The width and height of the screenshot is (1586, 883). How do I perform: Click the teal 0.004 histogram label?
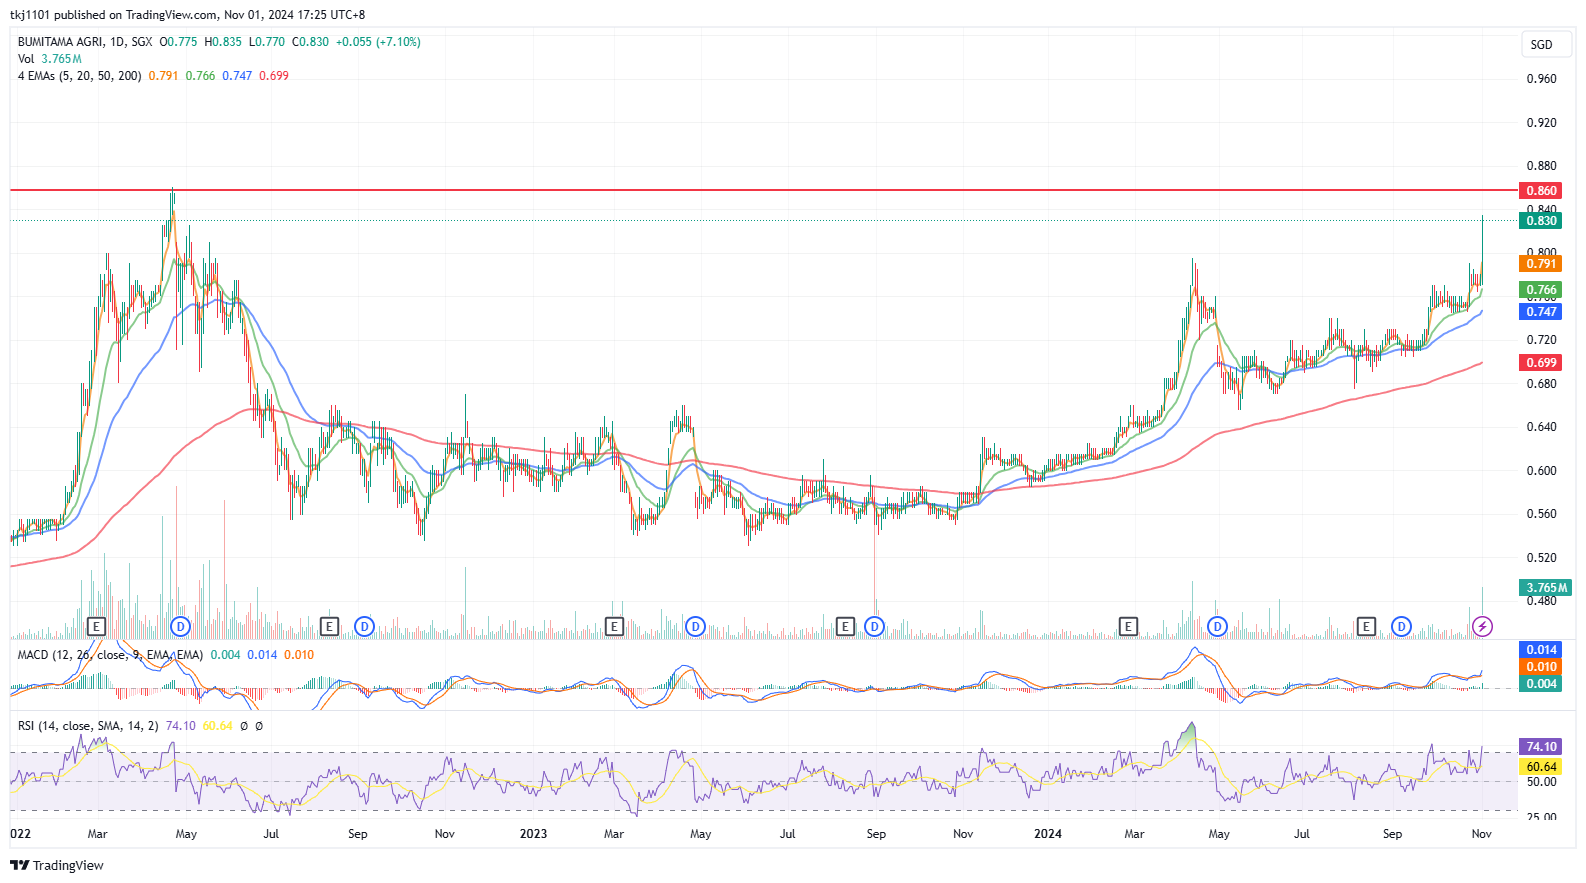point(1541,684)
